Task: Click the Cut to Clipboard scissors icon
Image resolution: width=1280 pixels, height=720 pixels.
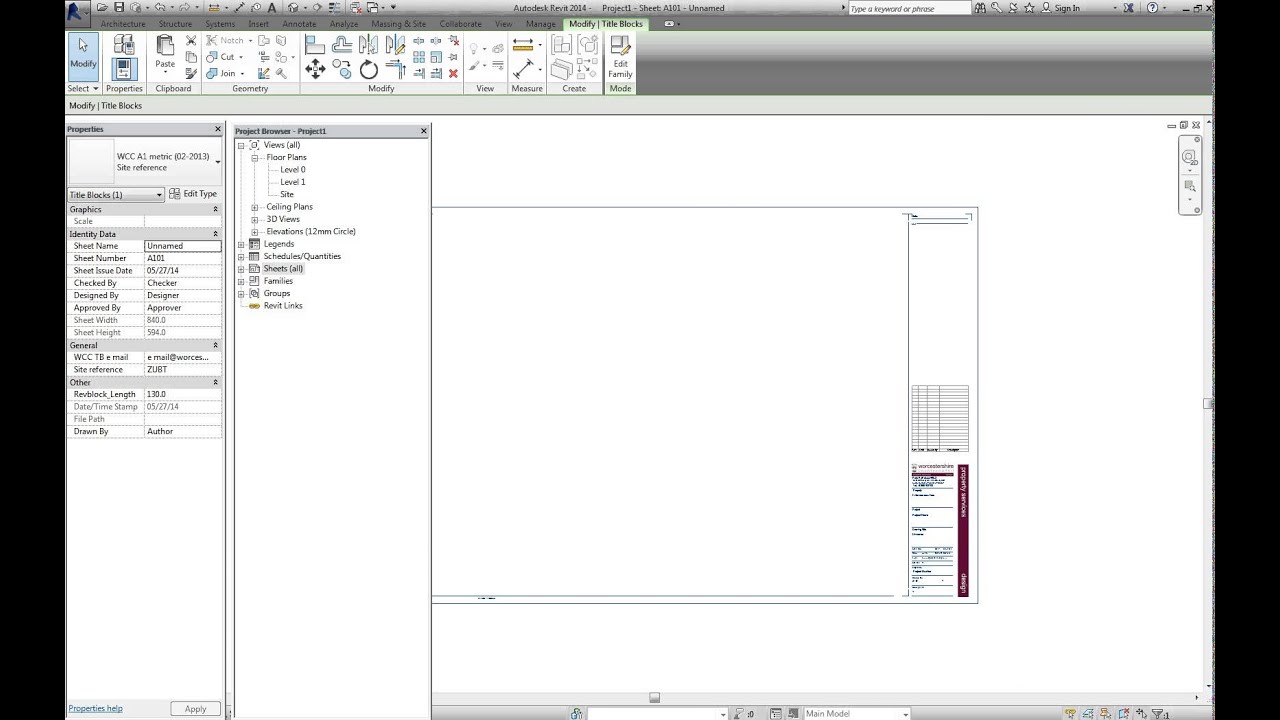Action: [x=191, y=41]
